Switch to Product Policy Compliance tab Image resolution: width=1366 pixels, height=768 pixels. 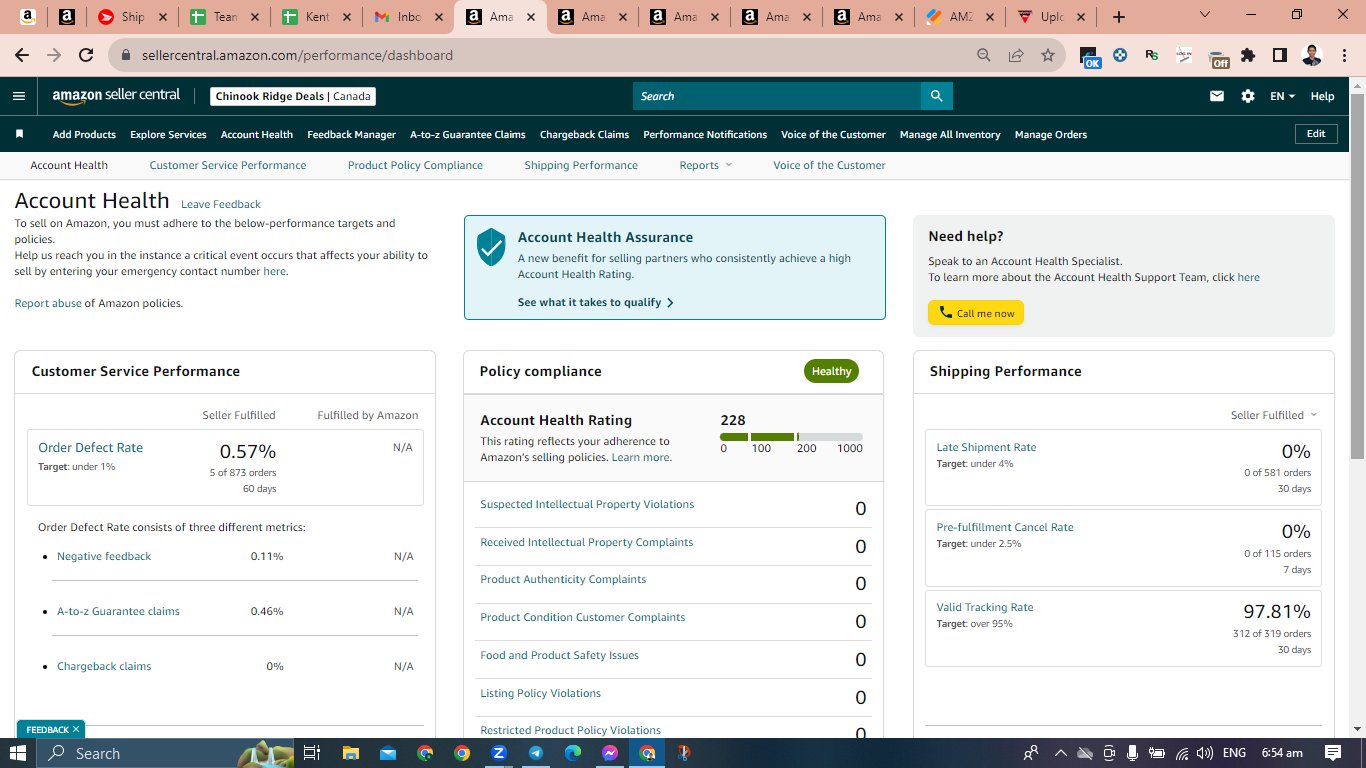pyautogui.click(x=415, y=165)
